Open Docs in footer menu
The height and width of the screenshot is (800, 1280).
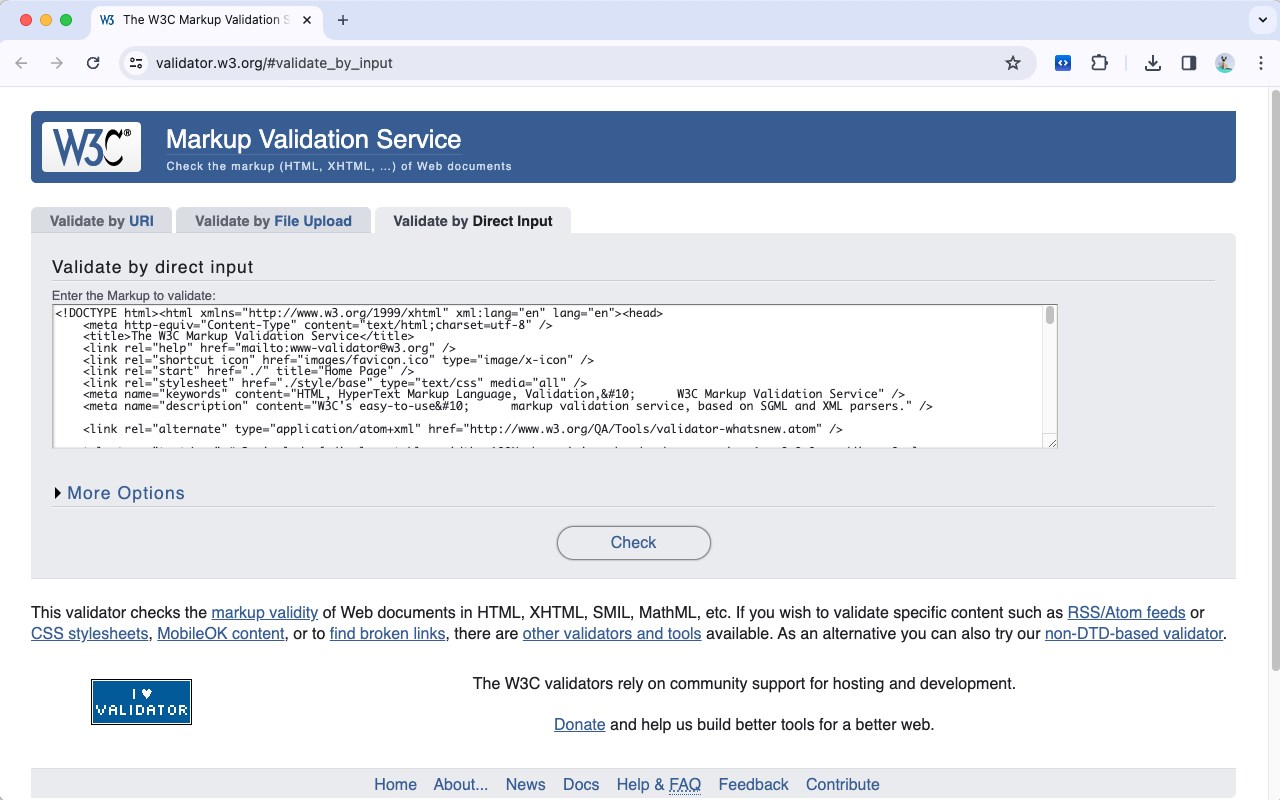pyautogui.click(x=581, y=784)
